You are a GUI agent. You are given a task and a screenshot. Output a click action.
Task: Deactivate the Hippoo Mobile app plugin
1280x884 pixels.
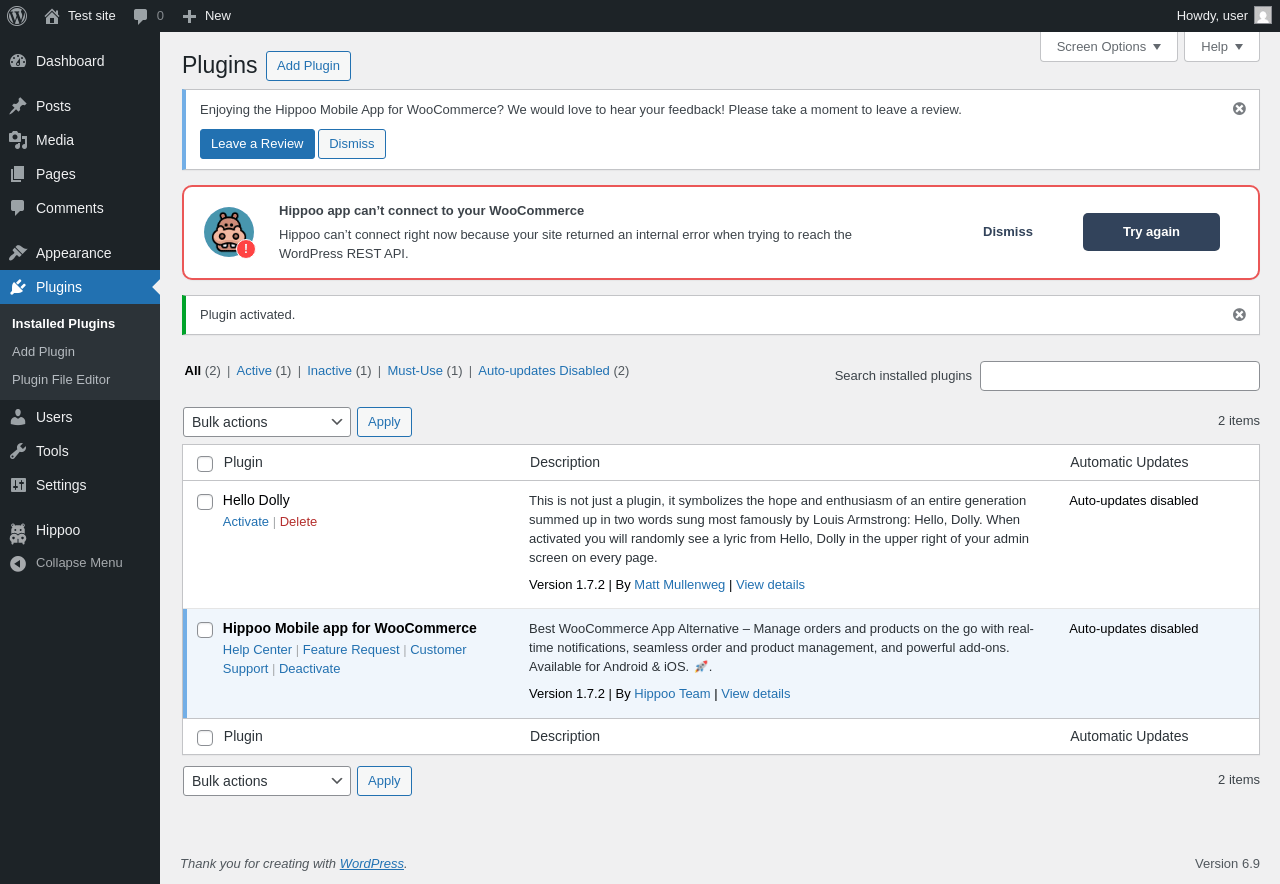[309, 669]
